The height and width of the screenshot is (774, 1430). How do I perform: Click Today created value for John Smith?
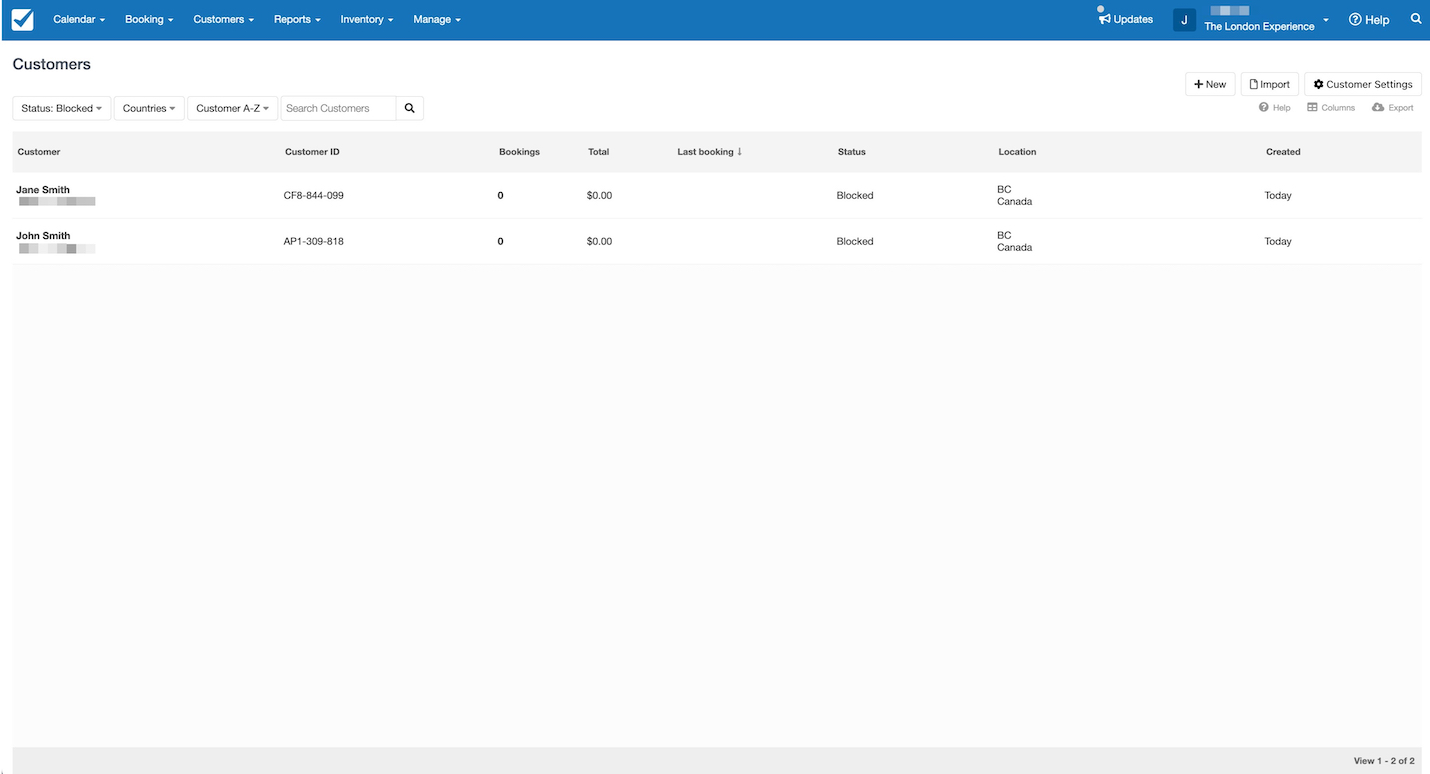click(1278, 242)
